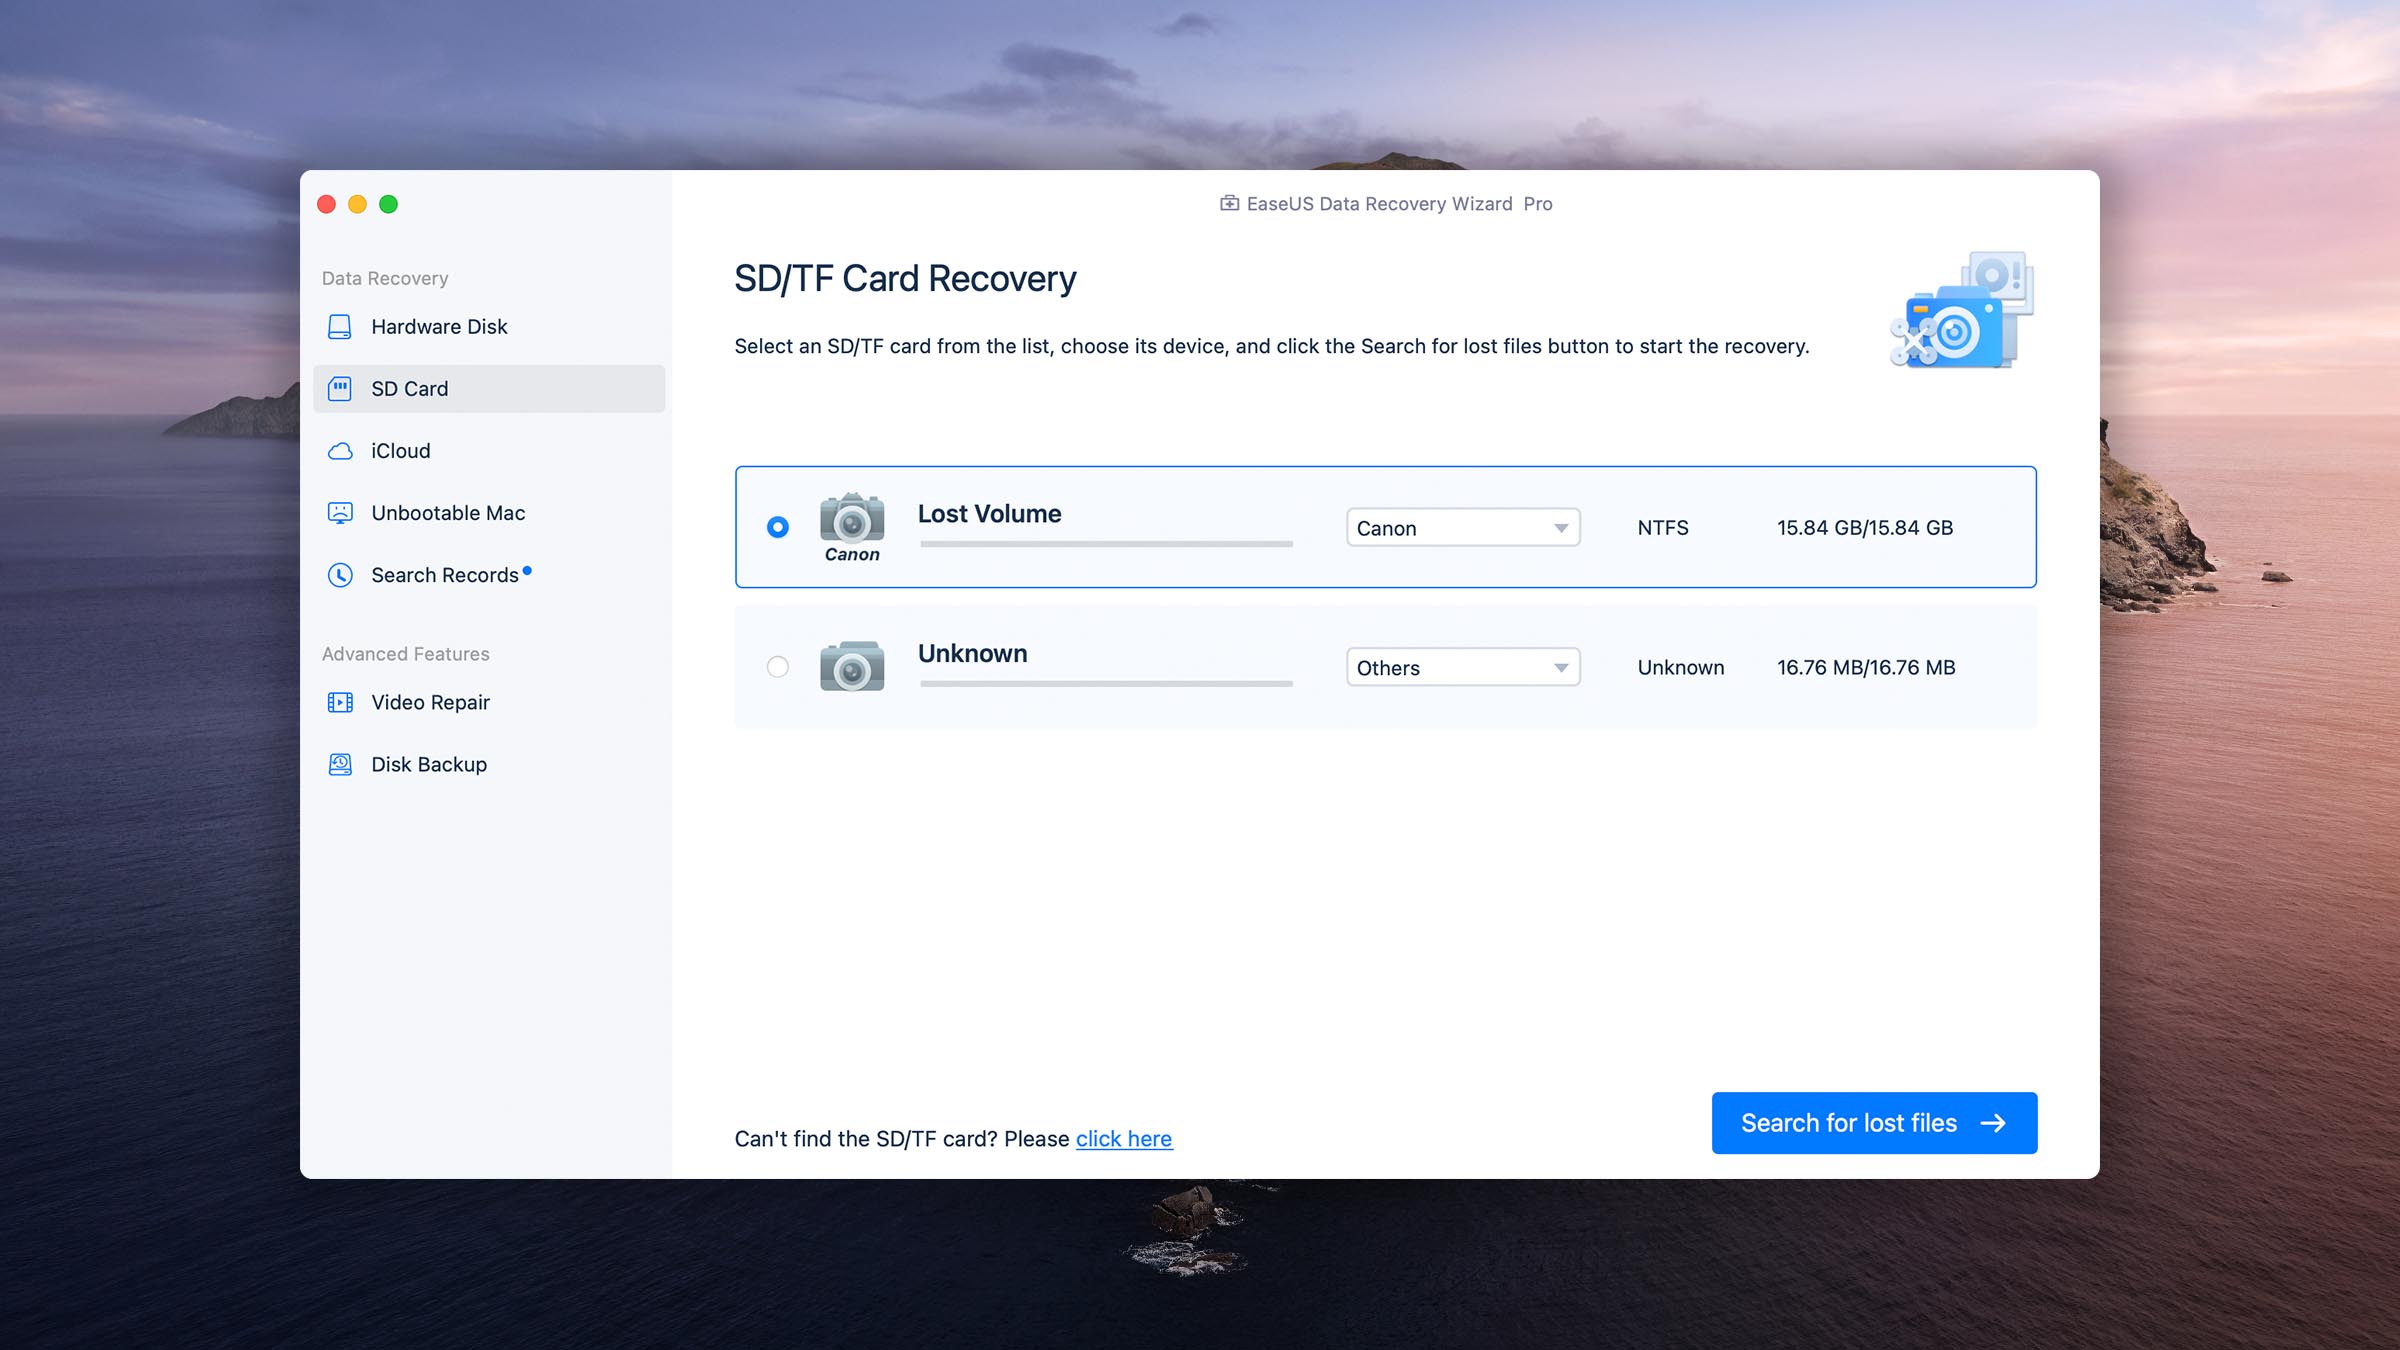The height and width of the screenshot is (1350, 2400).
Task: Open Unbootable Mac section
Action: [489, 513]
